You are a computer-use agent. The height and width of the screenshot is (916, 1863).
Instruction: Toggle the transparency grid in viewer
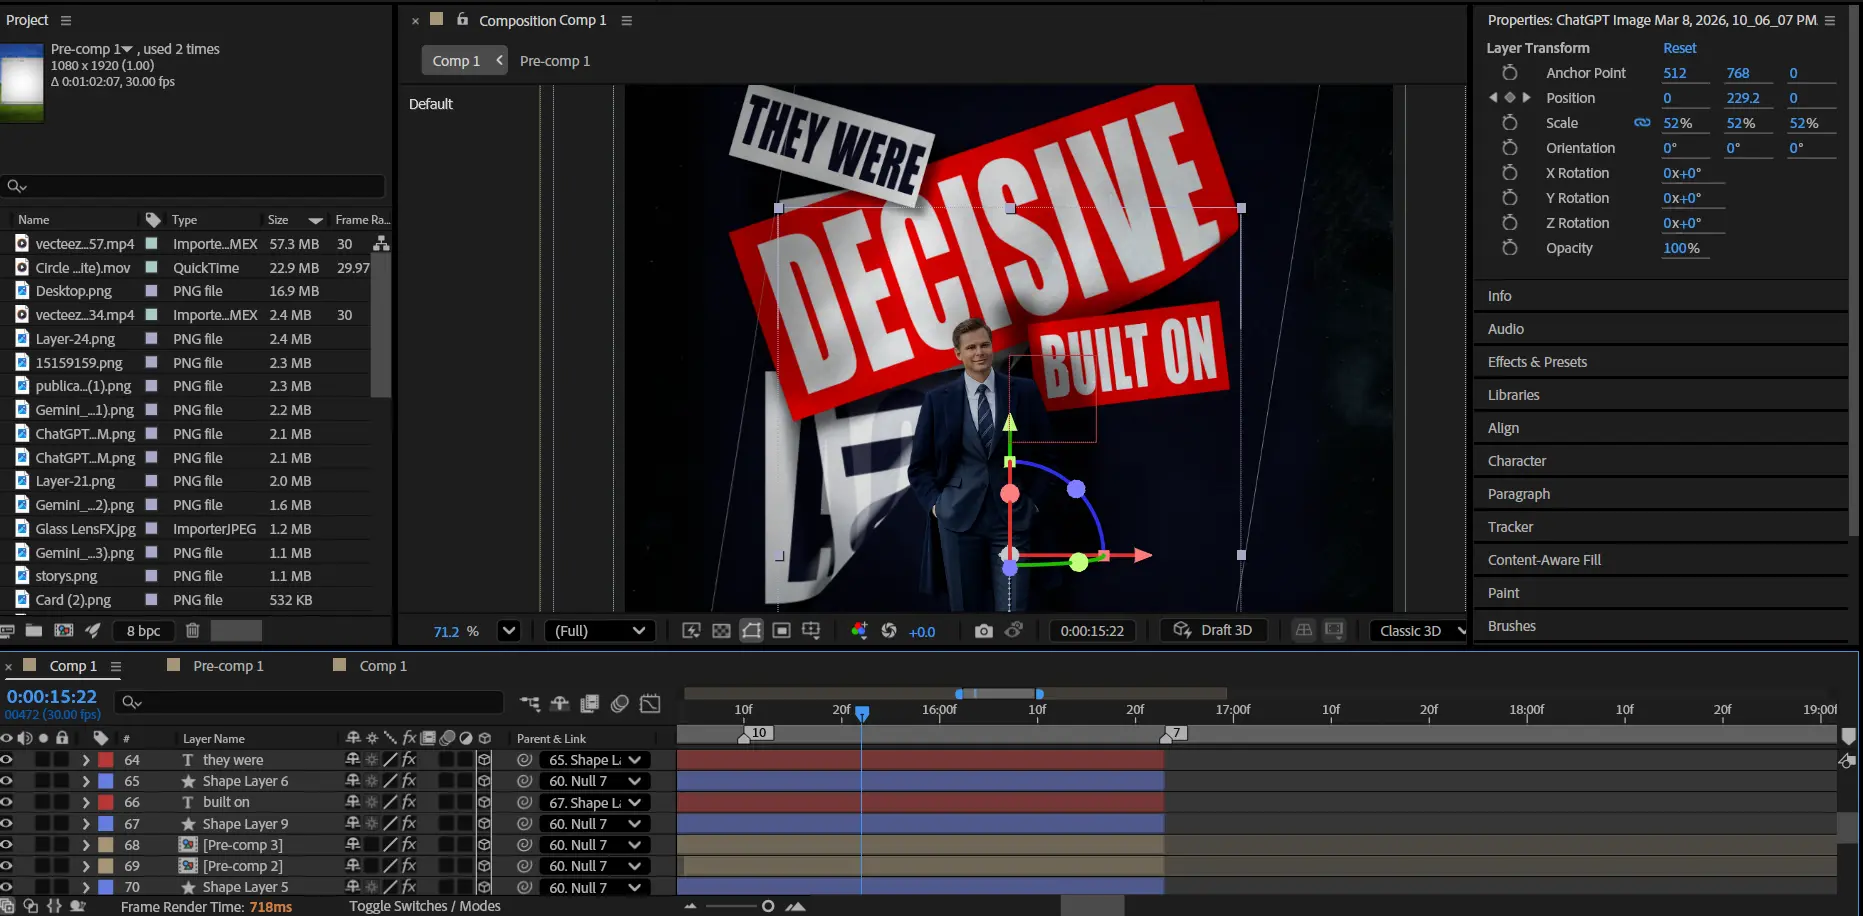click(721, 631)
